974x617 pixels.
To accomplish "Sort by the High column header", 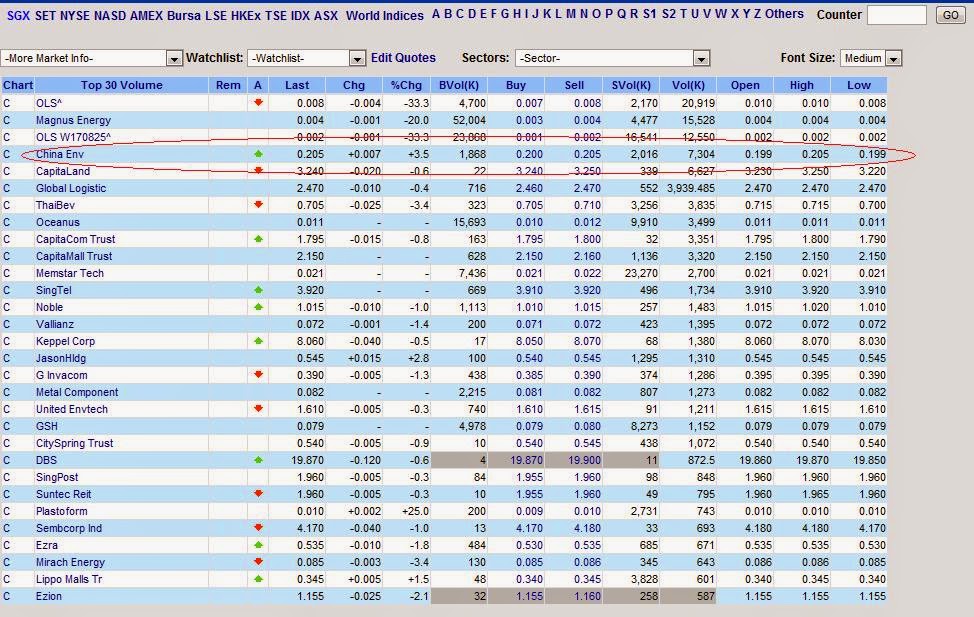I will click(801, 85).
